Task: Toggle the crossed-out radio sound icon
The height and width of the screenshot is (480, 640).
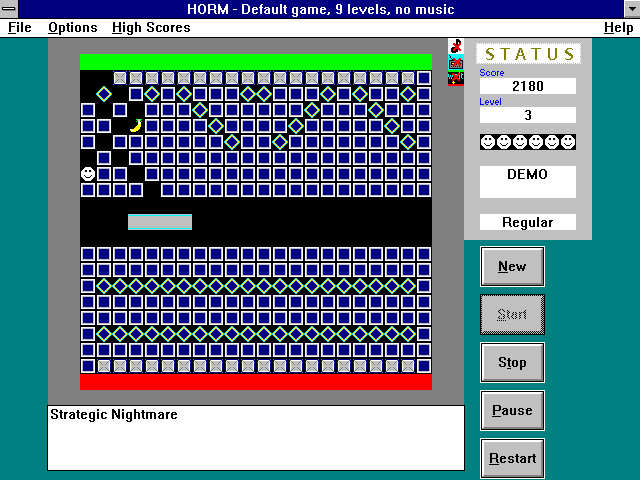Action: click(456, 62)
